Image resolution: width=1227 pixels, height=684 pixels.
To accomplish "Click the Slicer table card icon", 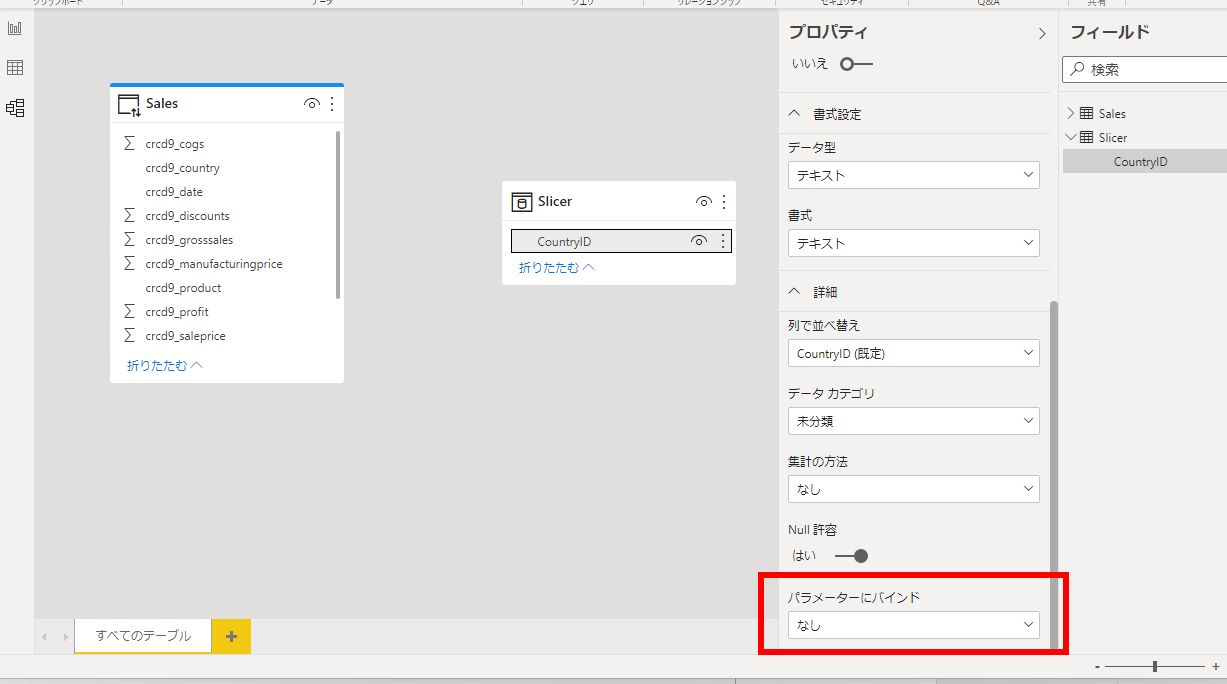I will [520, 202].
